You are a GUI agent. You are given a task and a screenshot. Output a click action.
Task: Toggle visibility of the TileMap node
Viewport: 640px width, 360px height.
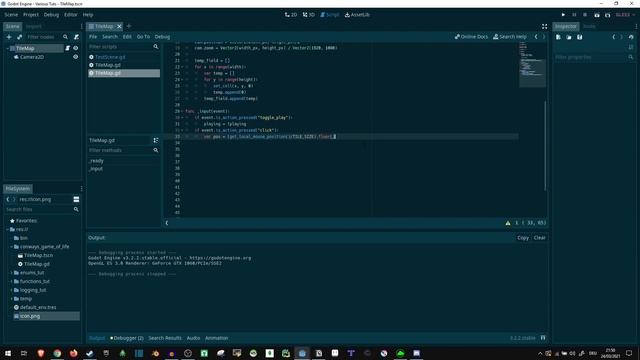[76, 48]
